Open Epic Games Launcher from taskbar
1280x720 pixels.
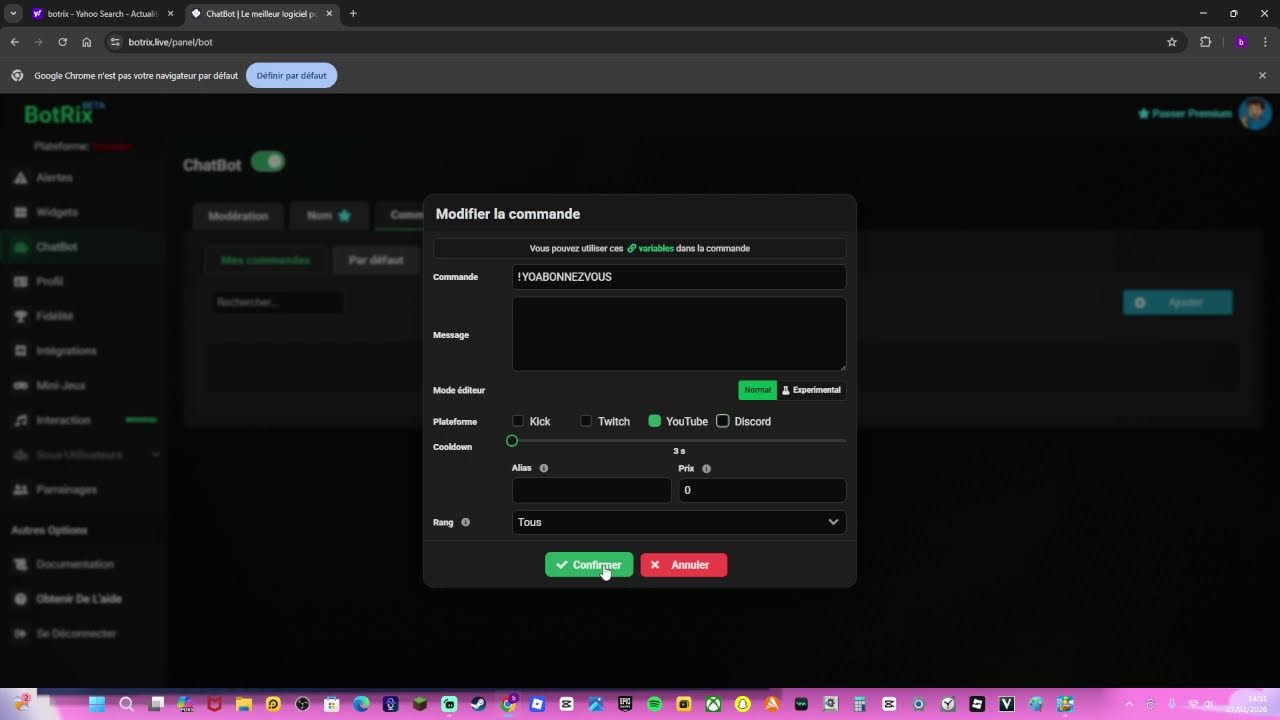[625, 704]
